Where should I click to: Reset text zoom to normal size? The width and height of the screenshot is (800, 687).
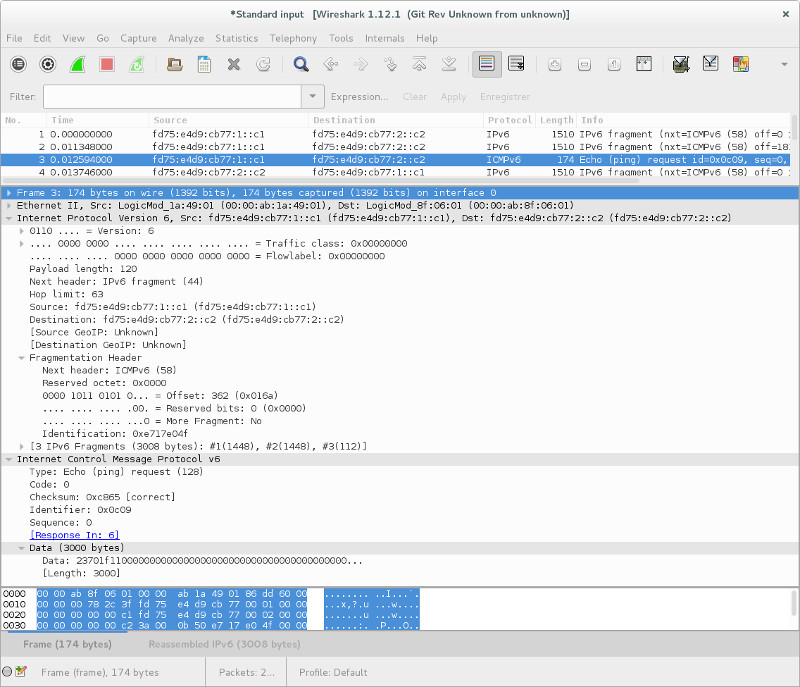point(614,64)
